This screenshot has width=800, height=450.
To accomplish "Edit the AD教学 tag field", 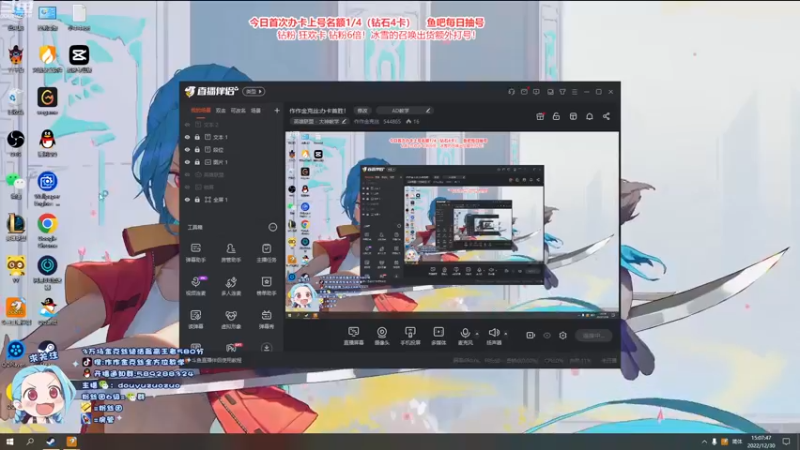I will (x=406, y=111).
